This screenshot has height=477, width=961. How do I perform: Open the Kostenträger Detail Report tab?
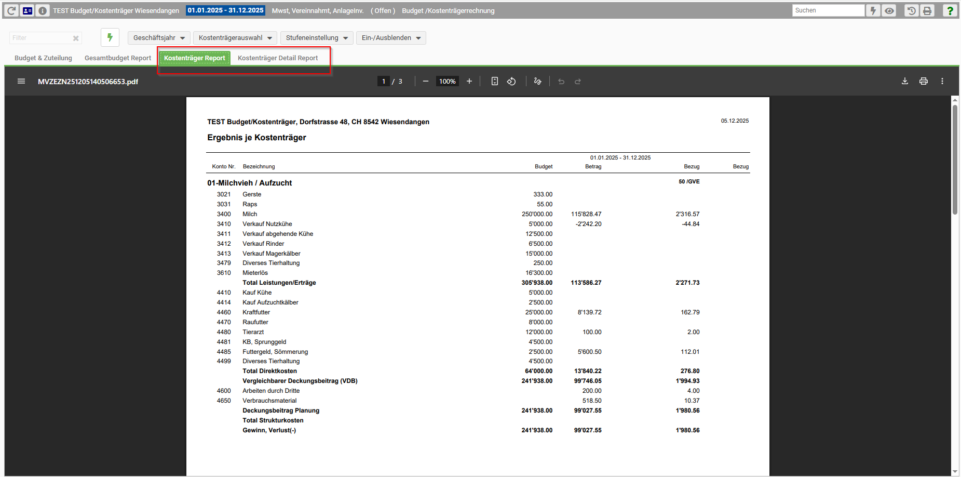[278, 58]
